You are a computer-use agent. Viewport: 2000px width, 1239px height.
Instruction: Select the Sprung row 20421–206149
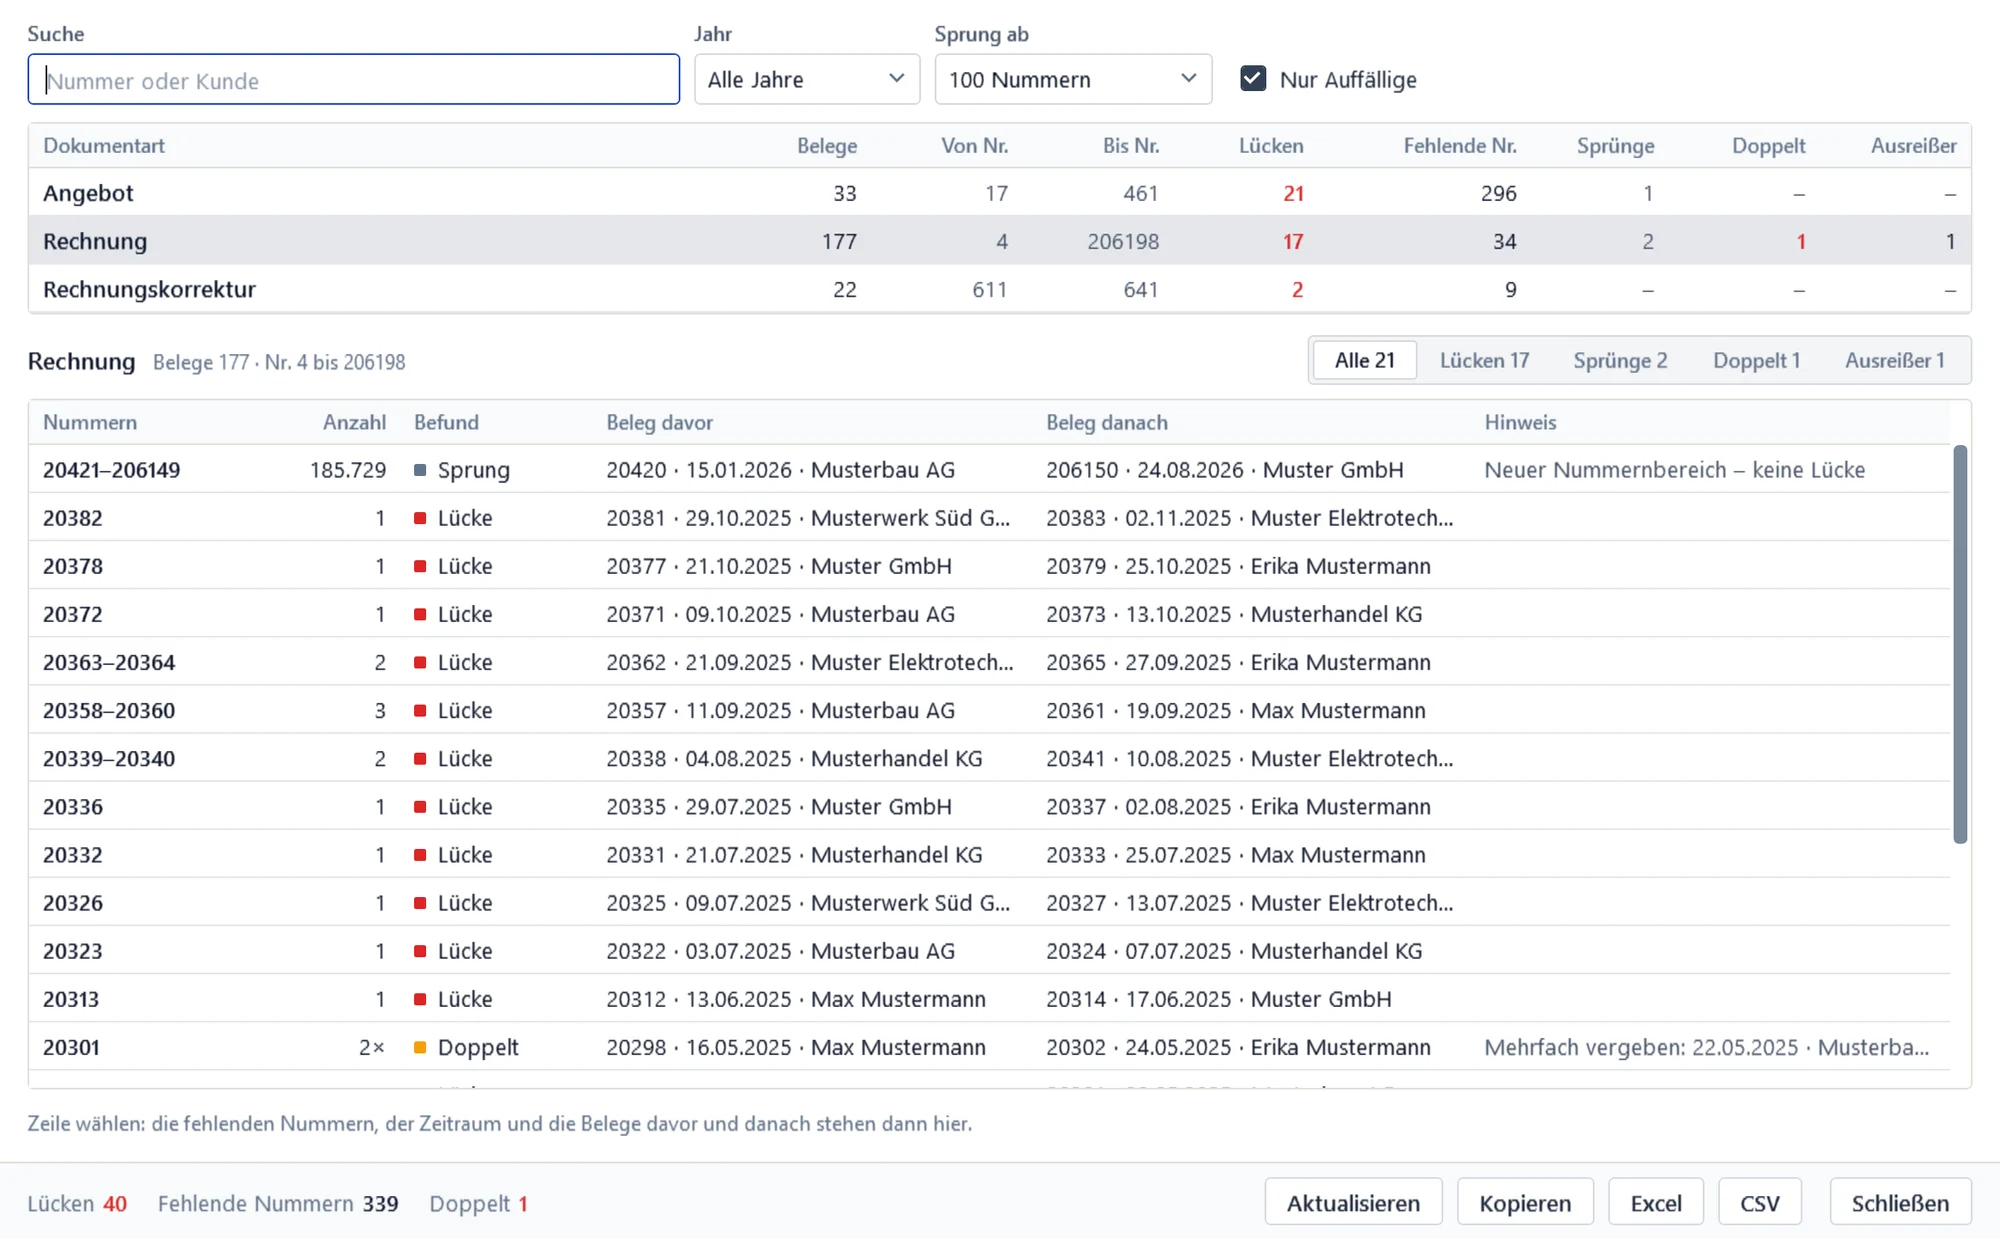coord(989,470)
